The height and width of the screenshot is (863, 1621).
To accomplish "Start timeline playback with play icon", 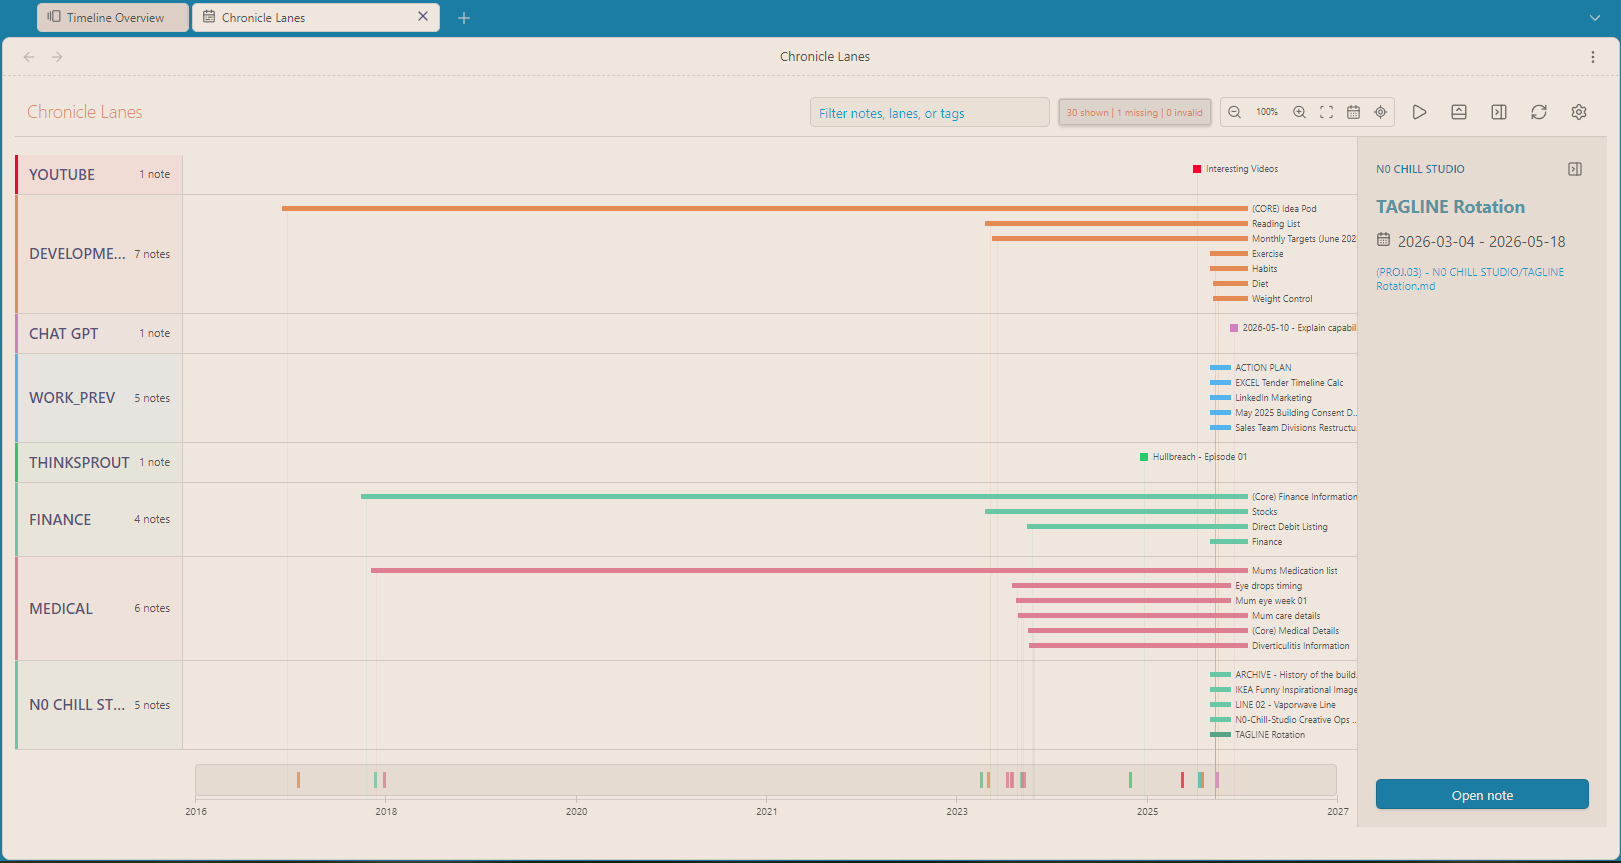I will pyautogui.click(x=1419, y=112).
